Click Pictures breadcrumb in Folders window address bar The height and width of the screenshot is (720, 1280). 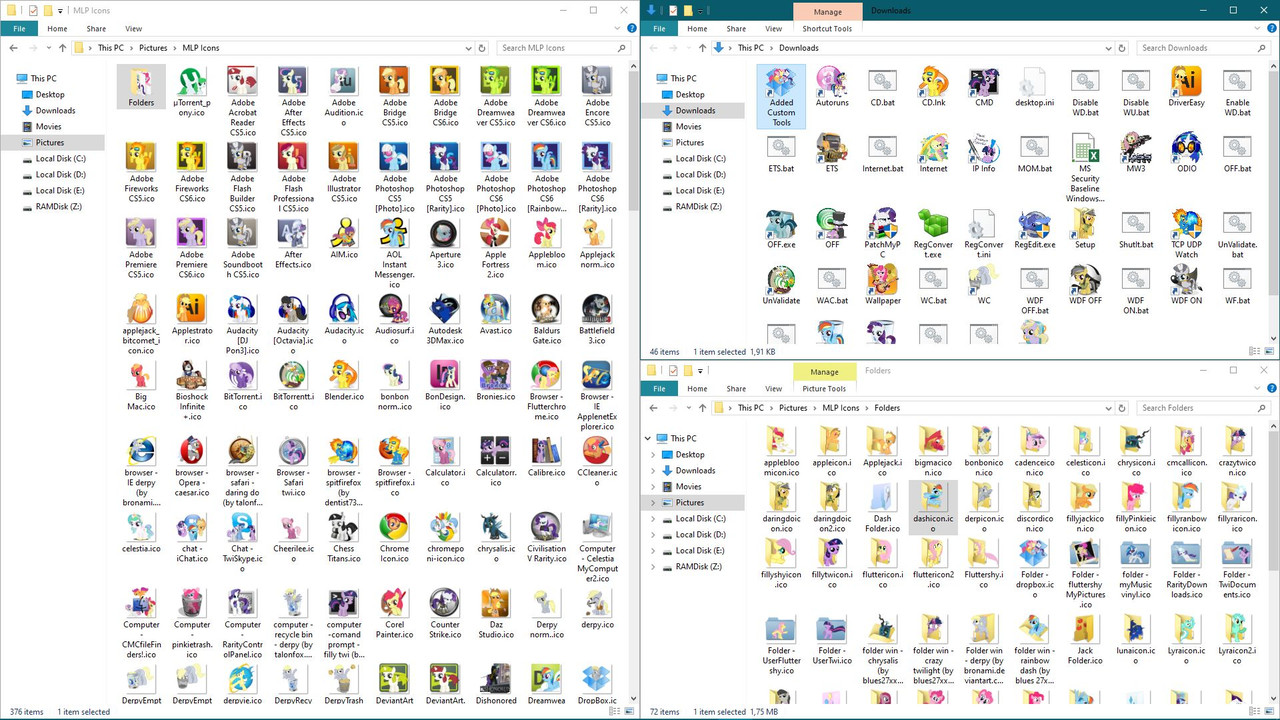tap(793, 408)
